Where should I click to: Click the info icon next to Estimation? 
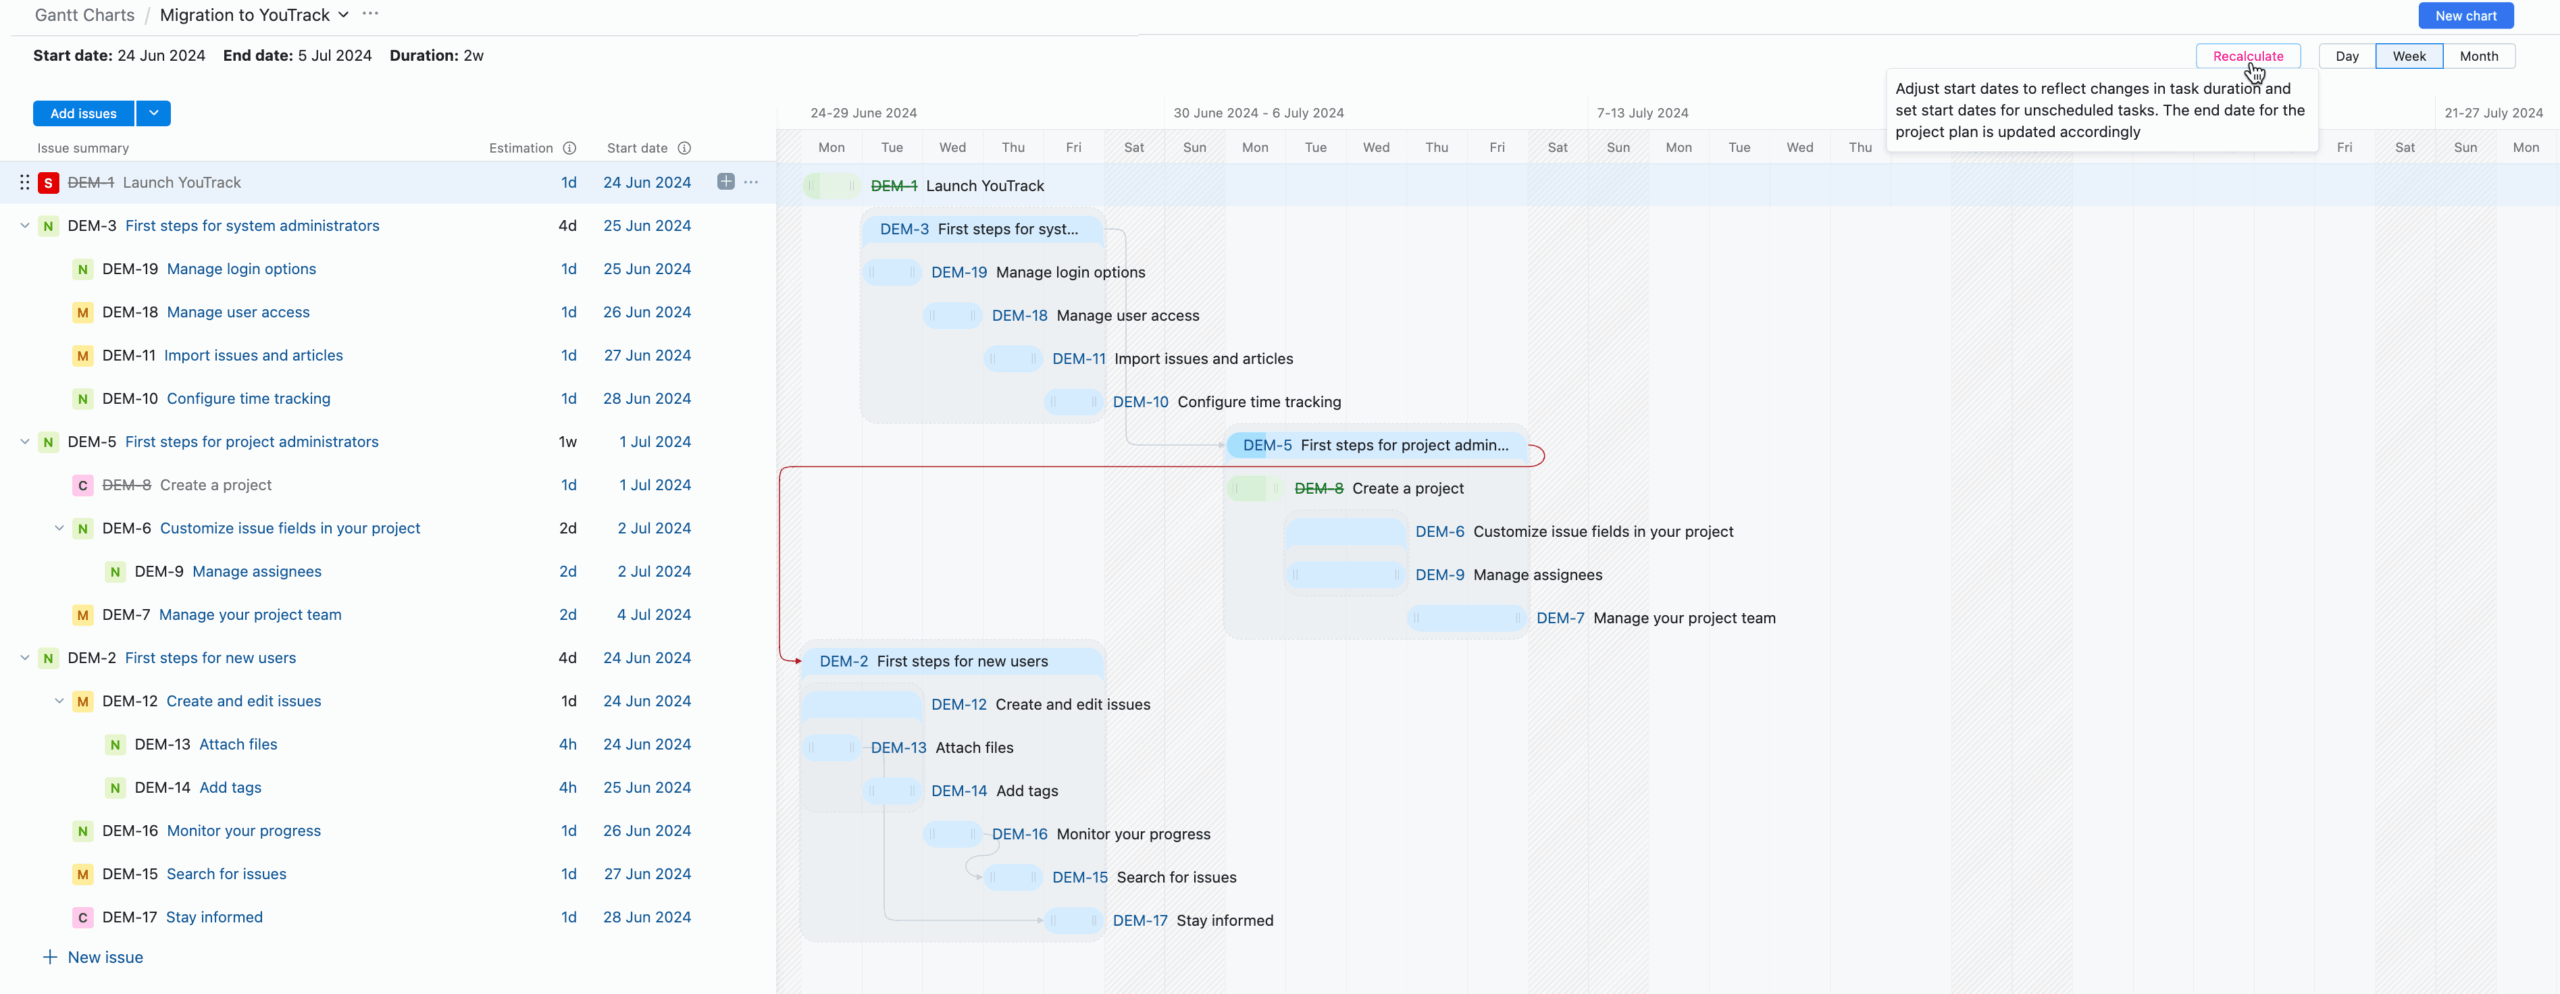pyautogui.click(x=570, y=148)
